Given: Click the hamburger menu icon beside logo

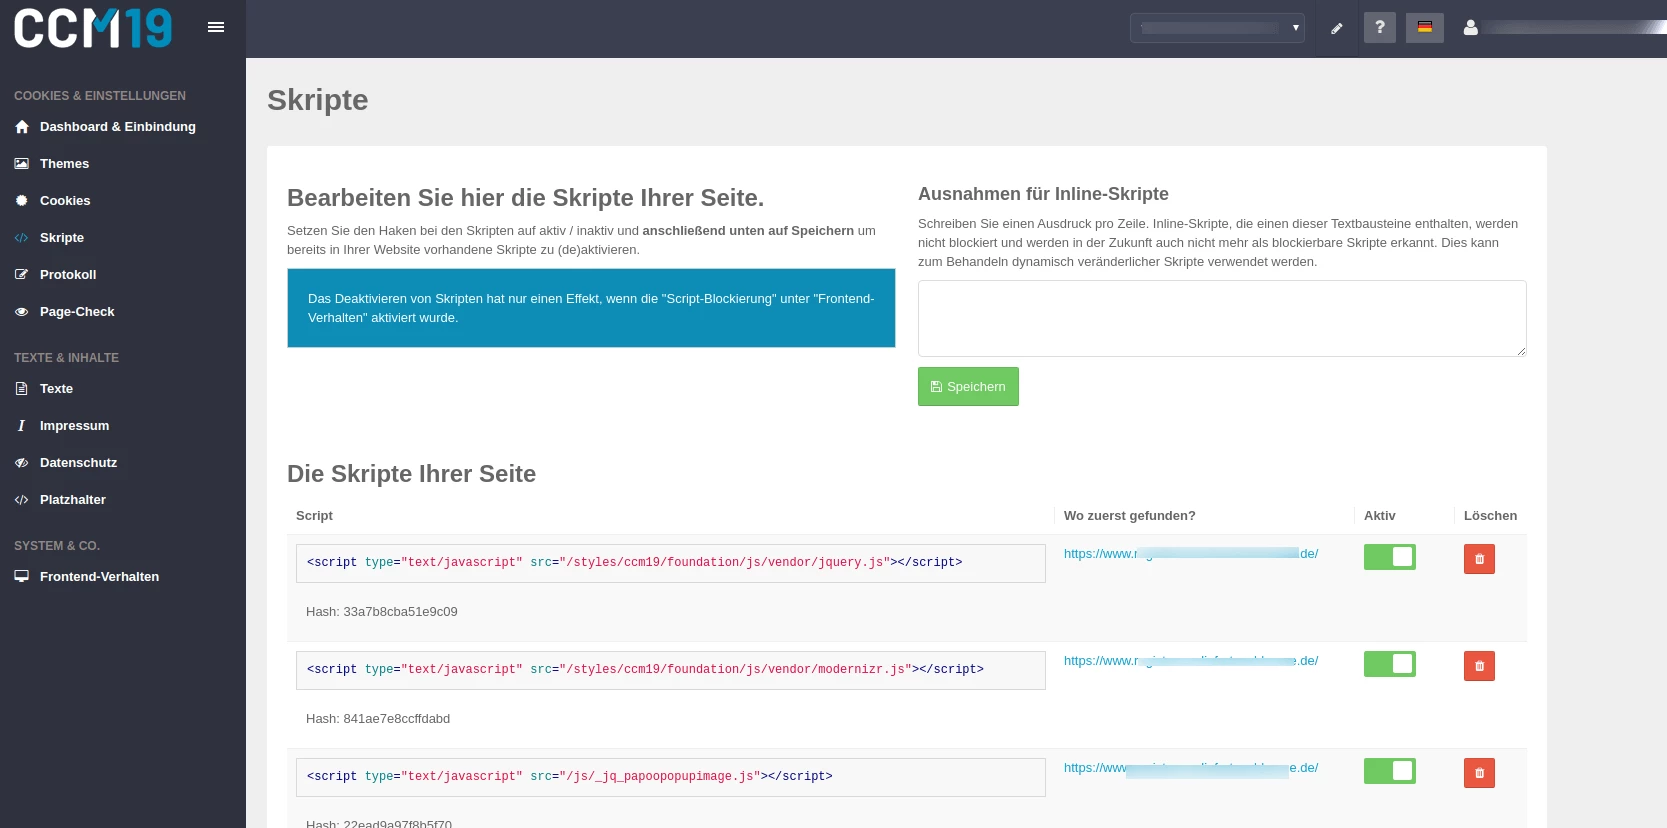Looking at the screenshot, I should click(x=216, y=27).
